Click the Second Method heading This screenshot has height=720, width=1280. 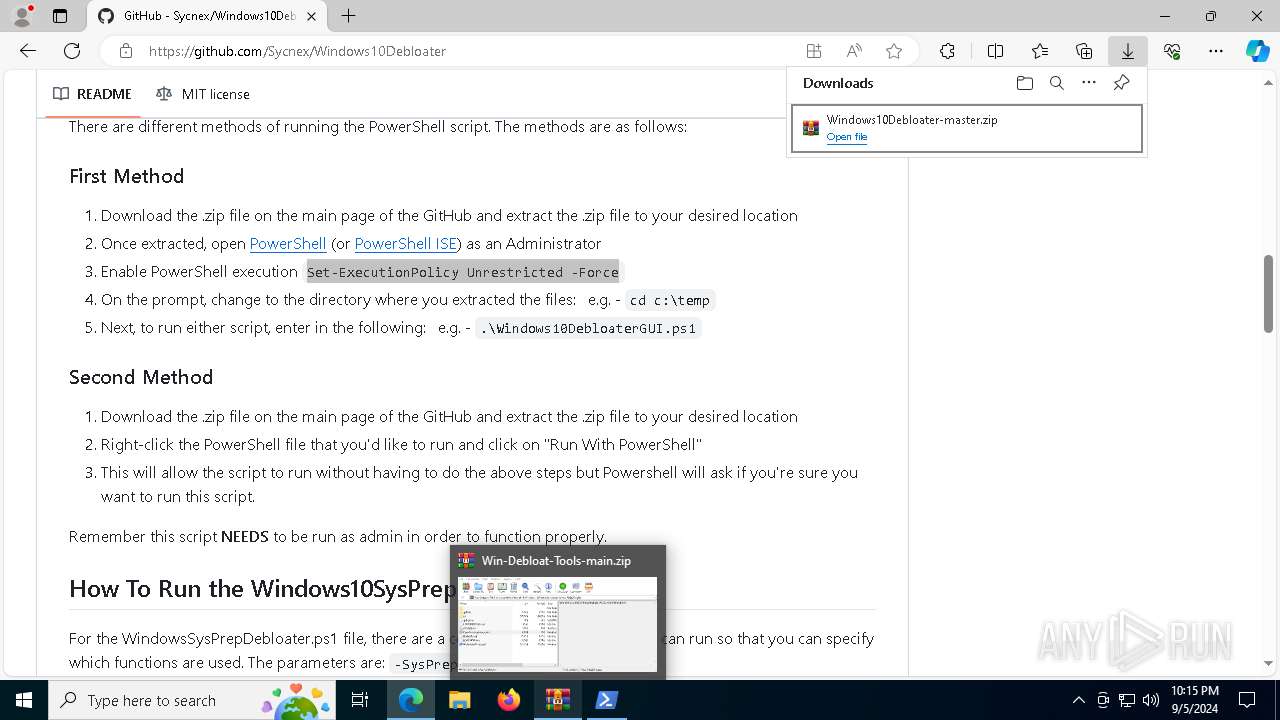(x=141, y=377)
